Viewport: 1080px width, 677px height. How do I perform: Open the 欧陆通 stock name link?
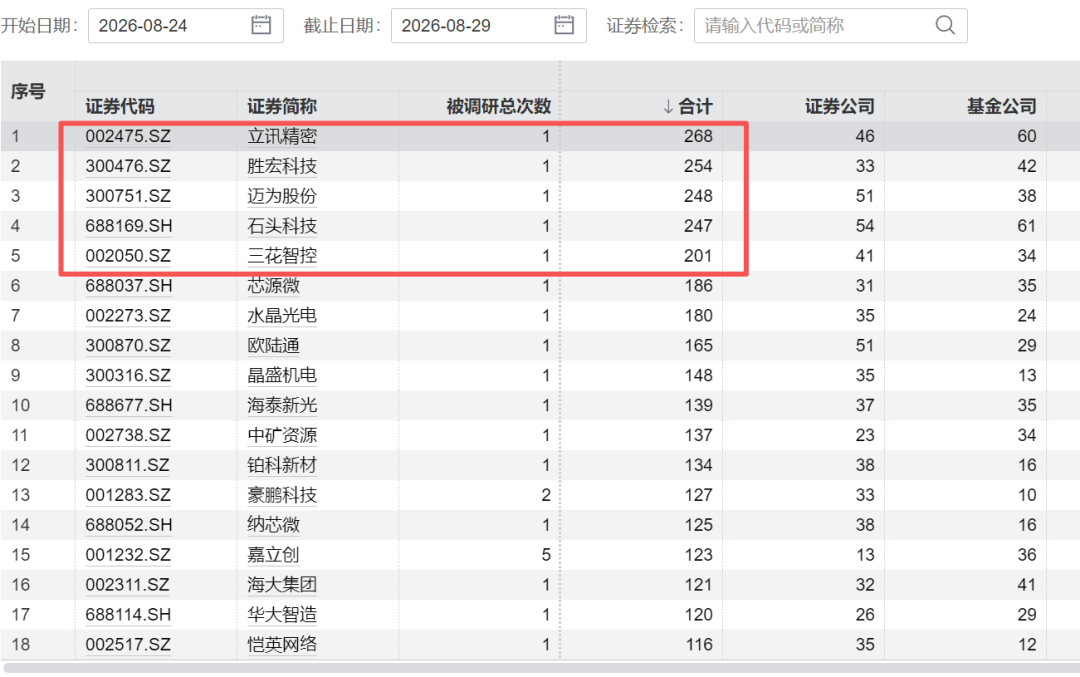pyautogui.click(x=273, y=346)
